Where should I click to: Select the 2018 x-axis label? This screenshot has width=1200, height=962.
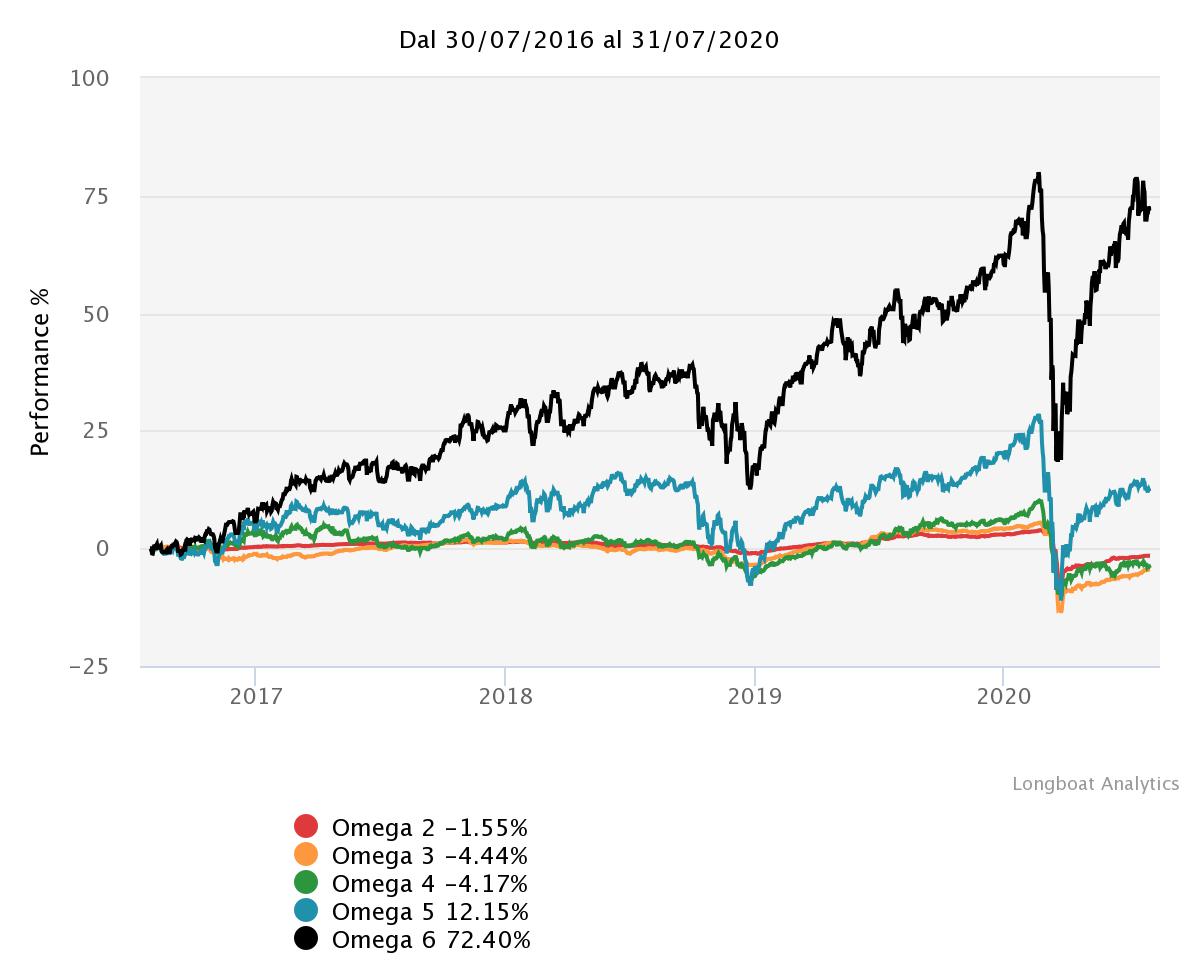505,697
